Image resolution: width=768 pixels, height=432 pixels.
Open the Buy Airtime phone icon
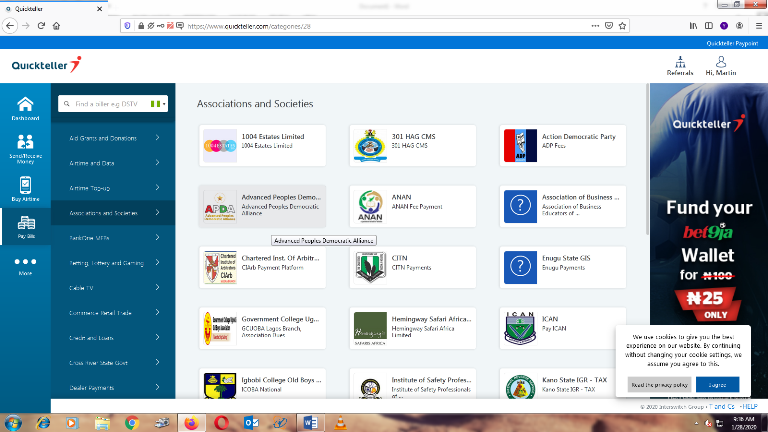25,187
